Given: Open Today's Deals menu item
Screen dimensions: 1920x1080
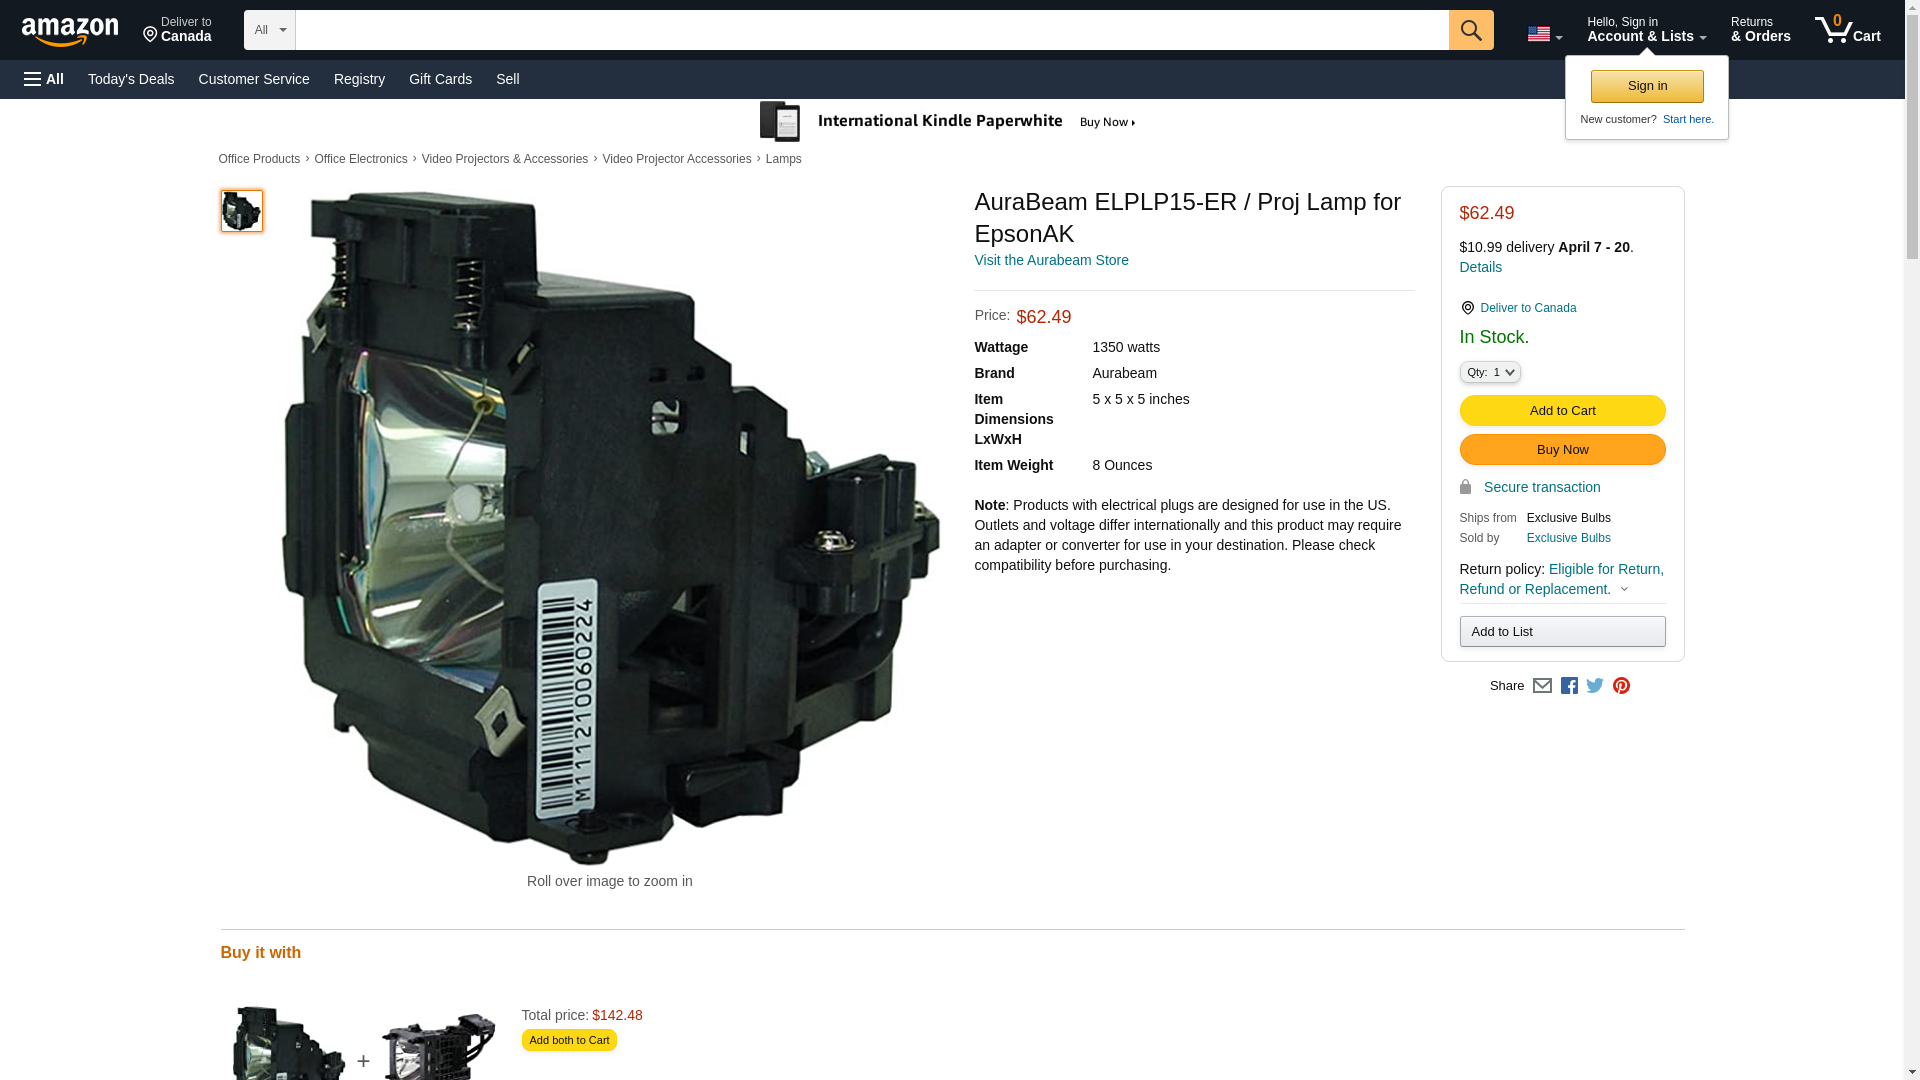Looking at the screenshot, I should click(131, 79).
